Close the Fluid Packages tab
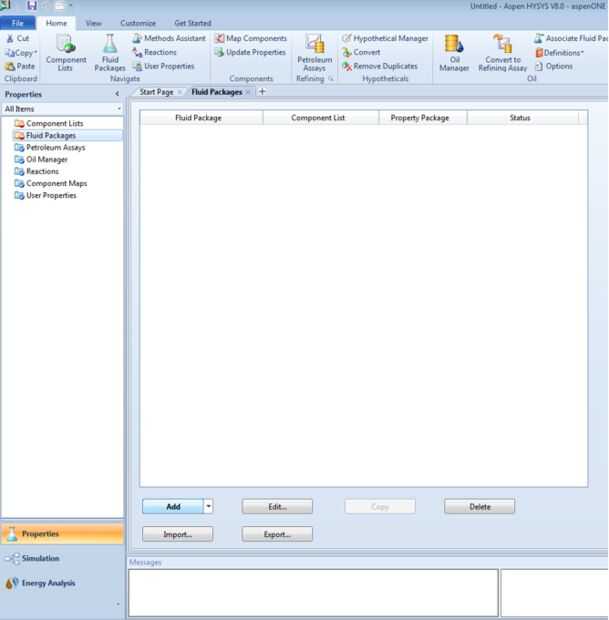The height and width of the screenshot is (620, 609). (x=248, y=92)
